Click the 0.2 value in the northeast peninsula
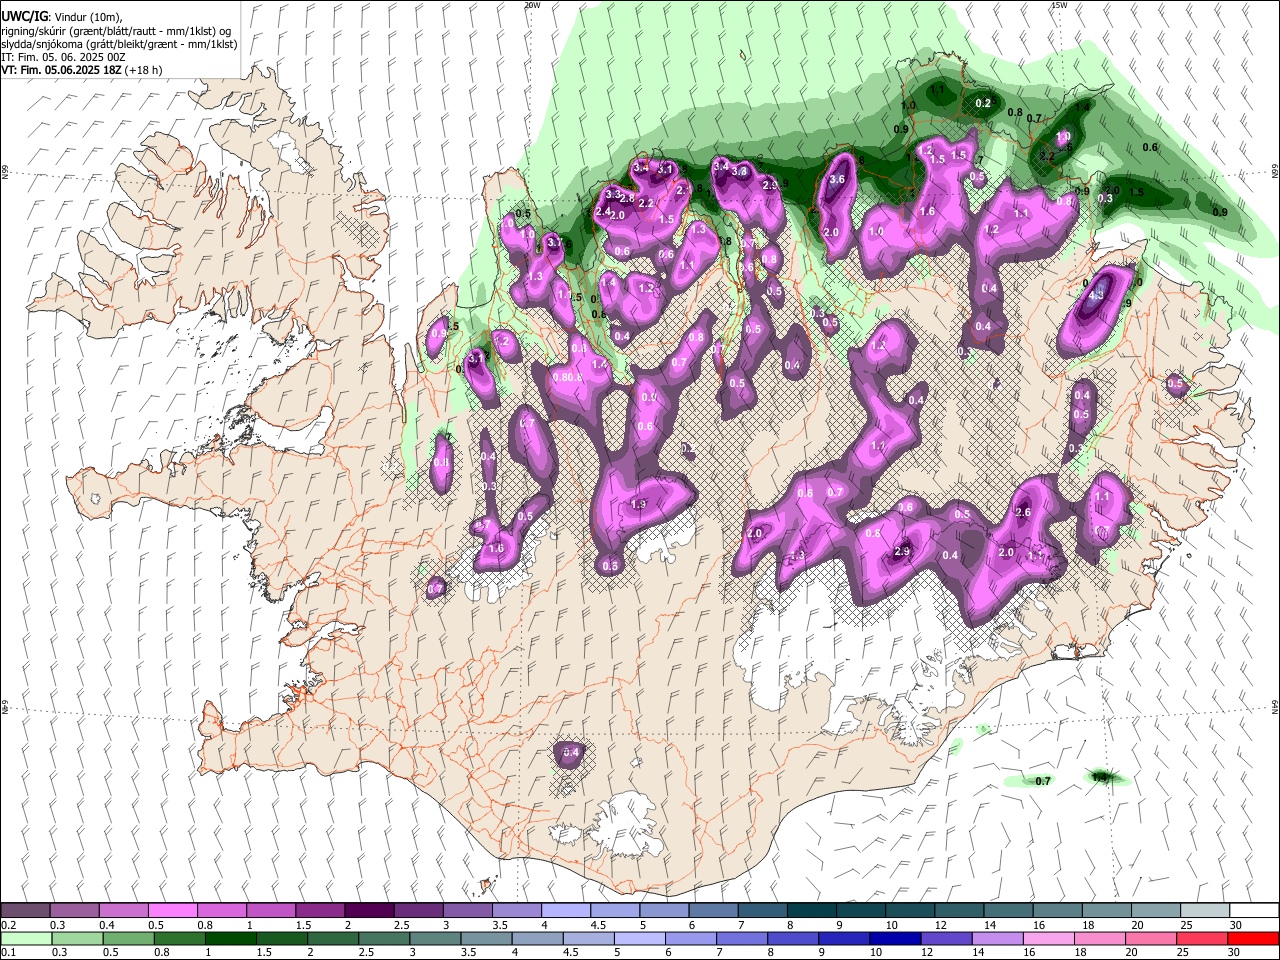 coord(983,104)
